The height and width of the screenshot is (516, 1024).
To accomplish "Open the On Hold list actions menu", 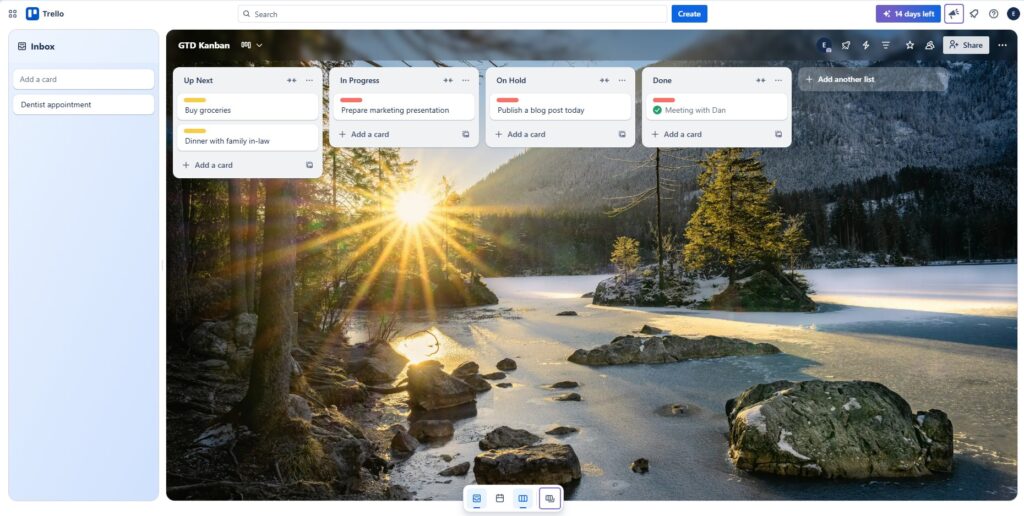I will 622,80.
